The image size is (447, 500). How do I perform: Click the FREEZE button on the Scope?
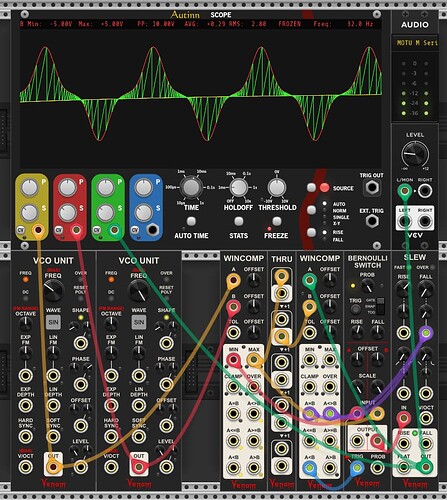277,221
